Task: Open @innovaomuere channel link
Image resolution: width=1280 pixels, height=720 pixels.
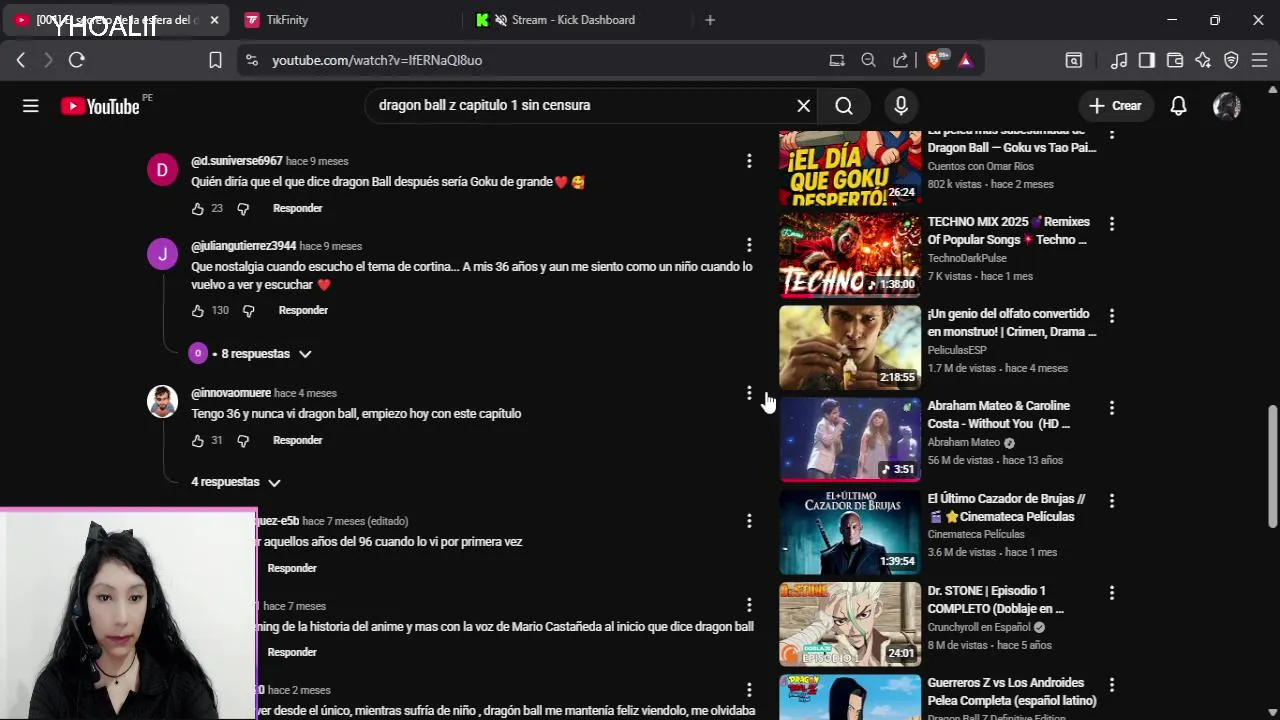Action: pos(231,393)
